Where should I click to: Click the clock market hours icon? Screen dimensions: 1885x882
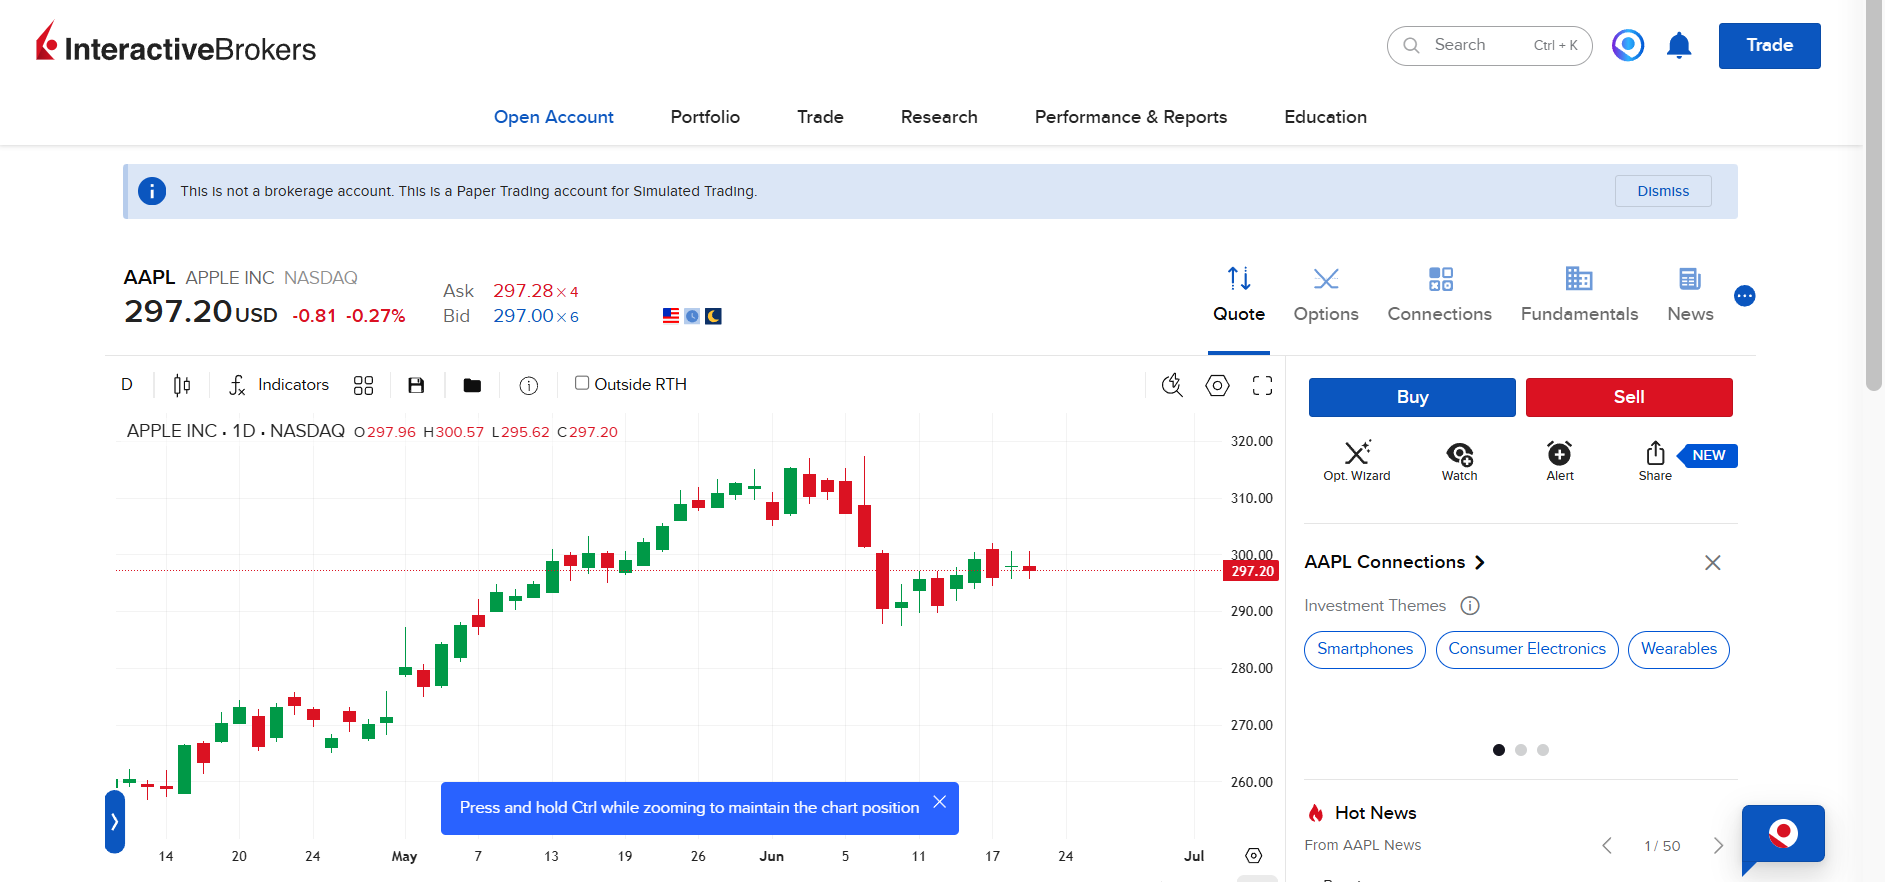(692, 316)
